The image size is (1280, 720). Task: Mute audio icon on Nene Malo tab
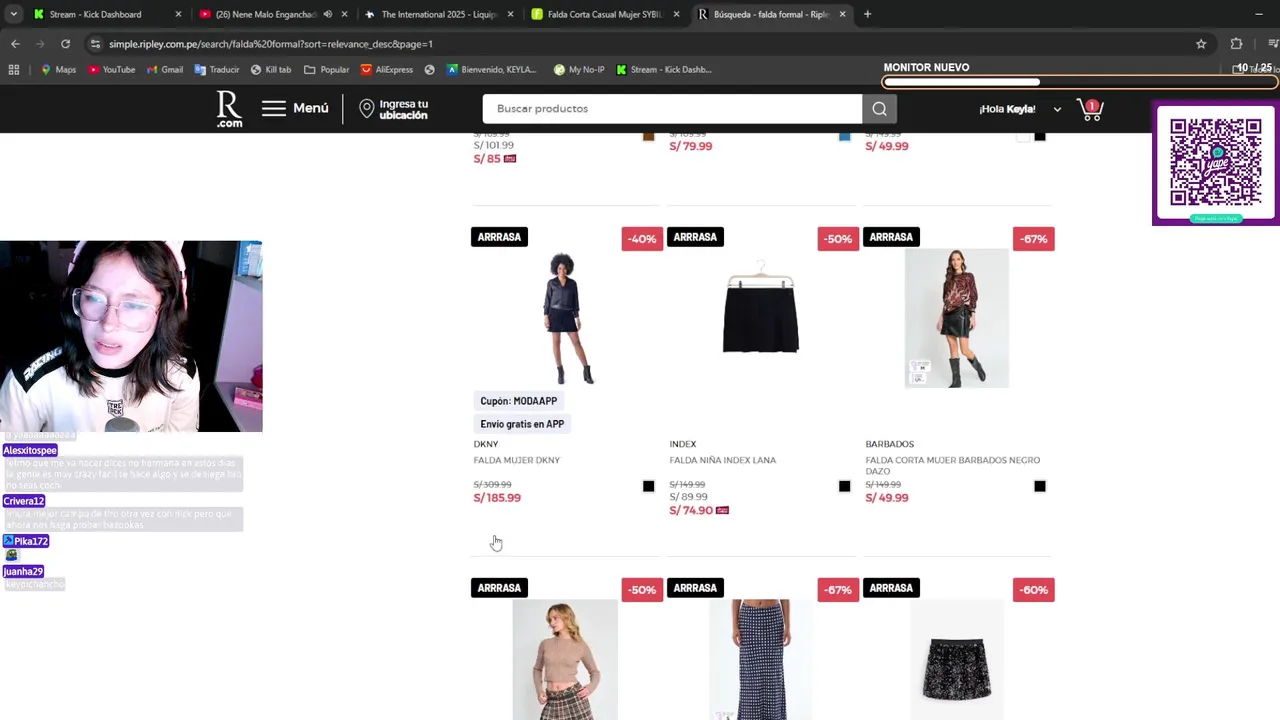pos(328,14)
